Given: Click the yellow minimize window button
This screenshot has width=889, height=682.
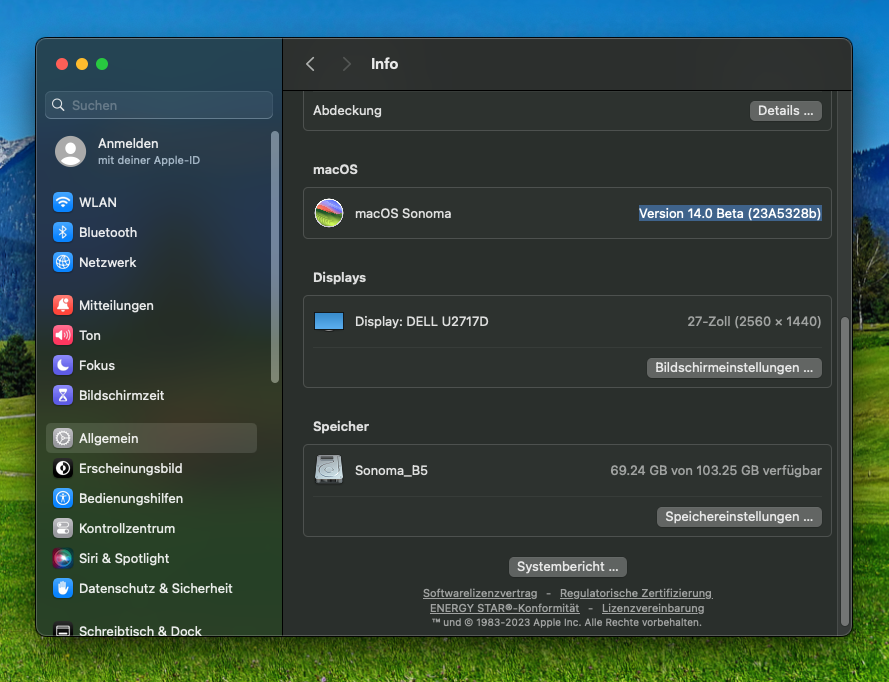Looking at the screenshot, I should (82, 64).
